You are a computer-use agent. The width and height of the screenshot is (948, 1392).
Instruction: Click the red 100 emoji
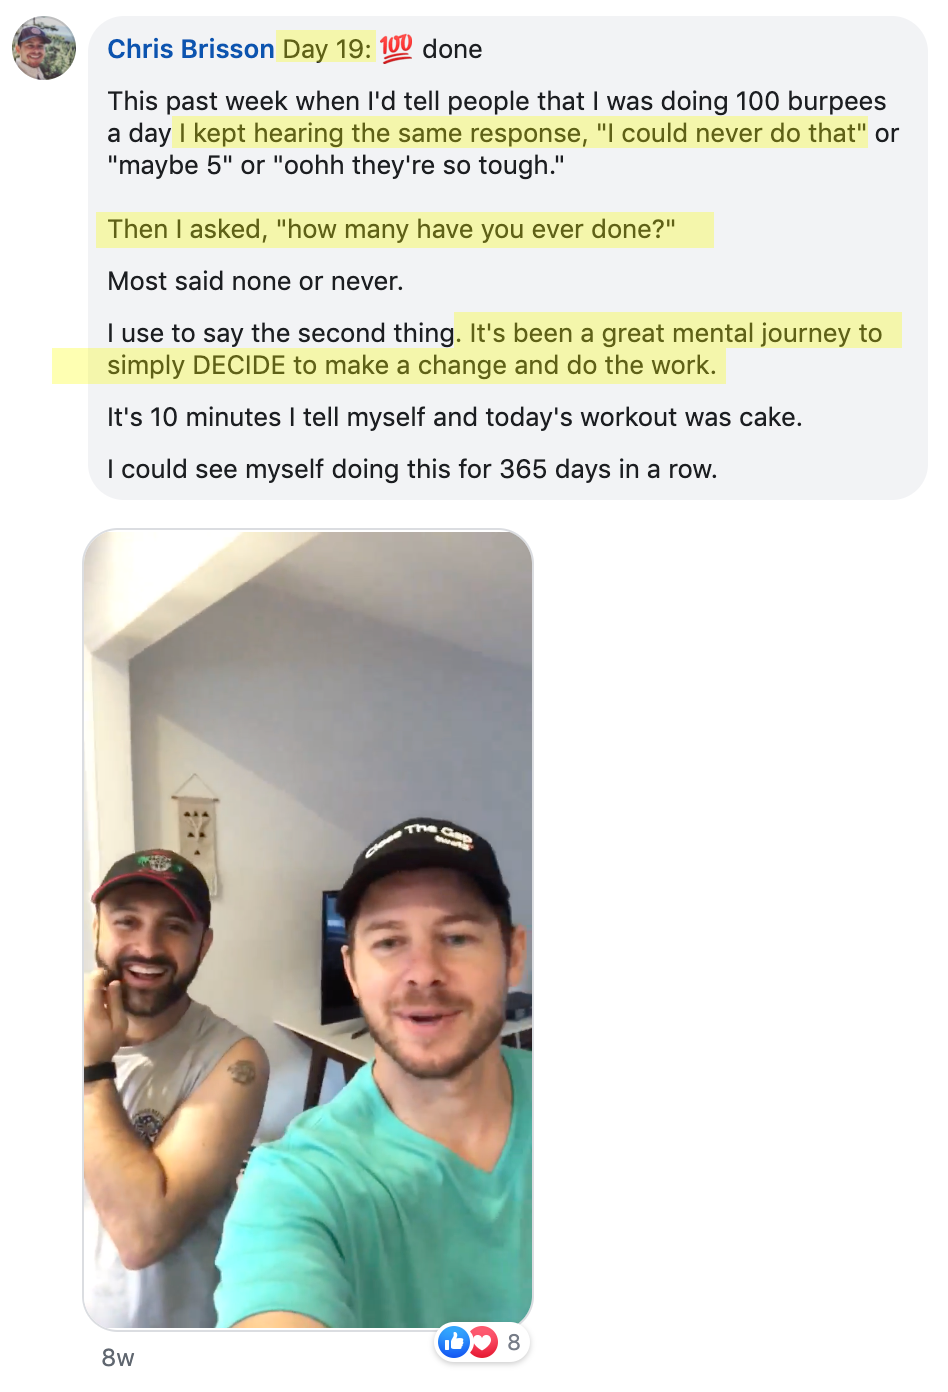coord(396,48)
